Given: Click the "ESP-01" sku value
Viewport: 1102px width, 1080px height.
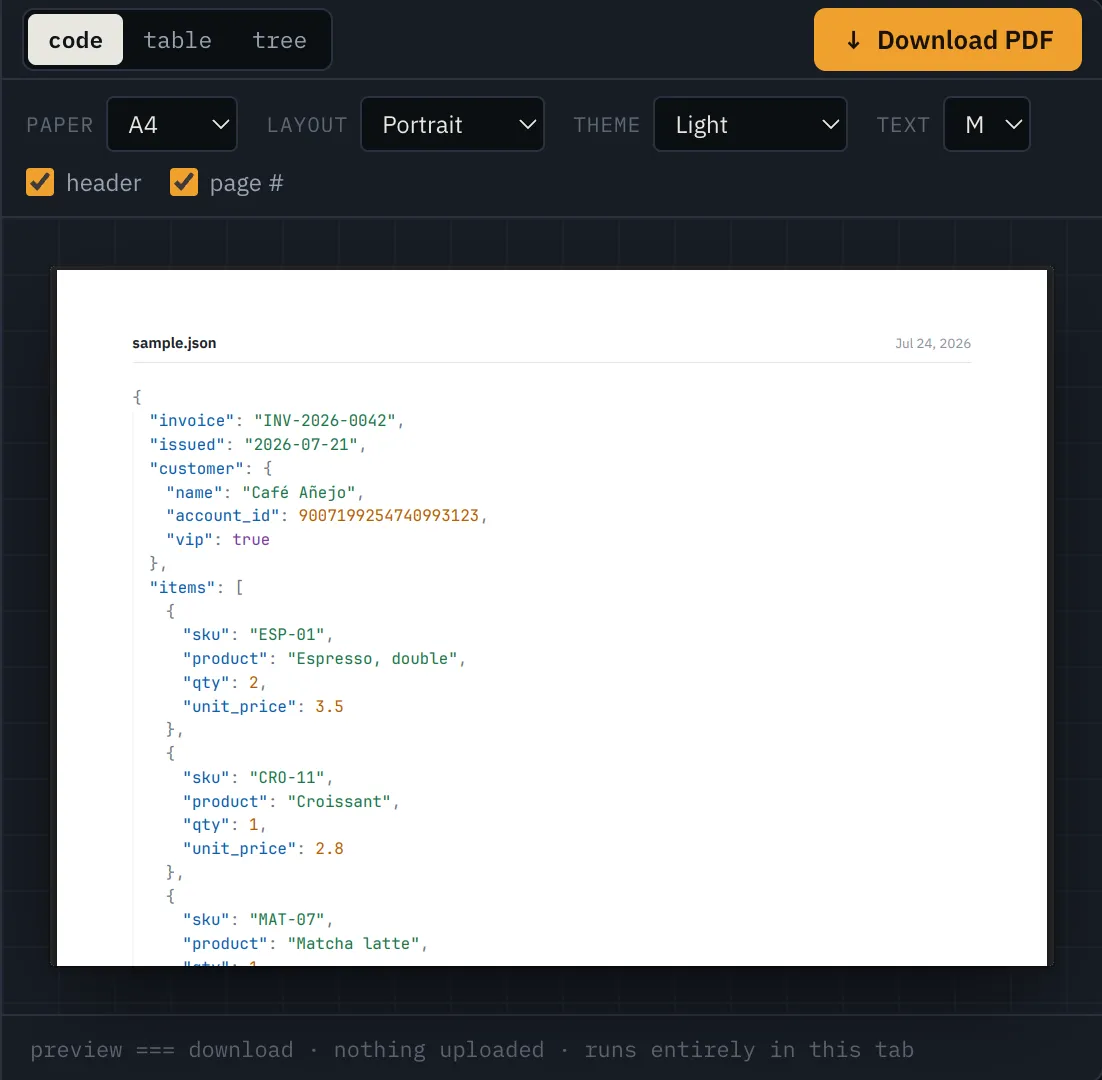Looking at the screenshot, I should [287, 635].
